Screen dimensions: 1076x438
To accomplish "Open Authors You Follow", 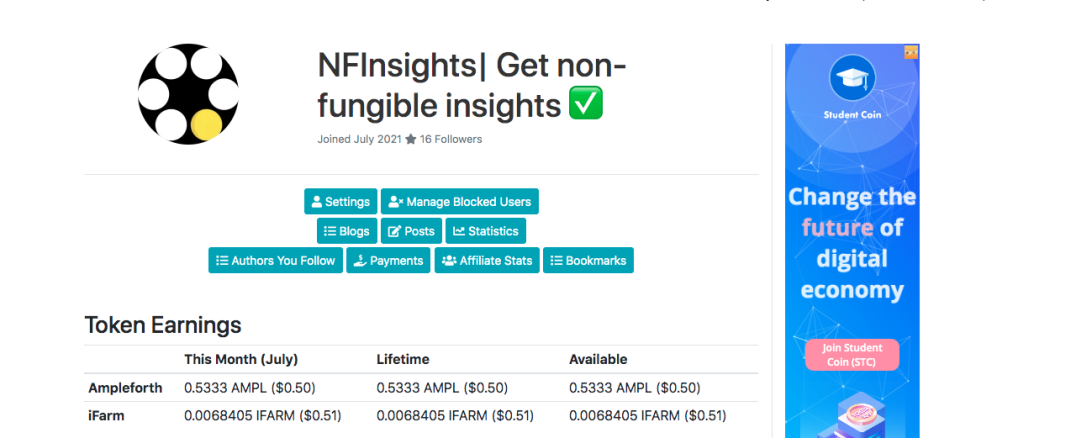I will coord(275,261).
